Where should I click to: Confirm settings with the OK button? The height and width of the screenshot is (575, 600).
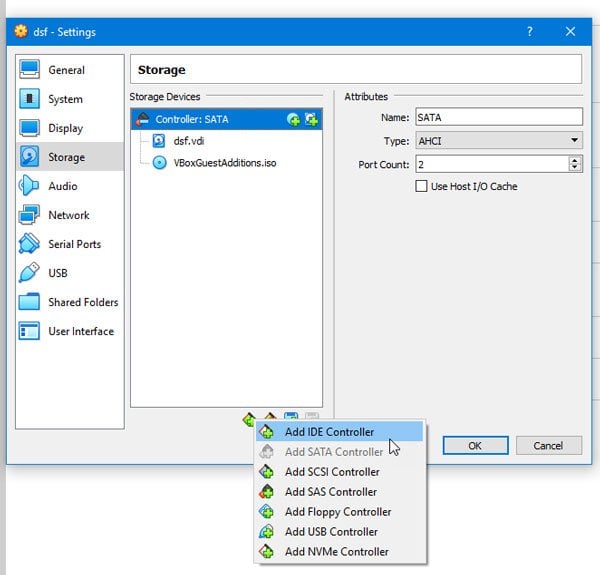coord(476,445)
